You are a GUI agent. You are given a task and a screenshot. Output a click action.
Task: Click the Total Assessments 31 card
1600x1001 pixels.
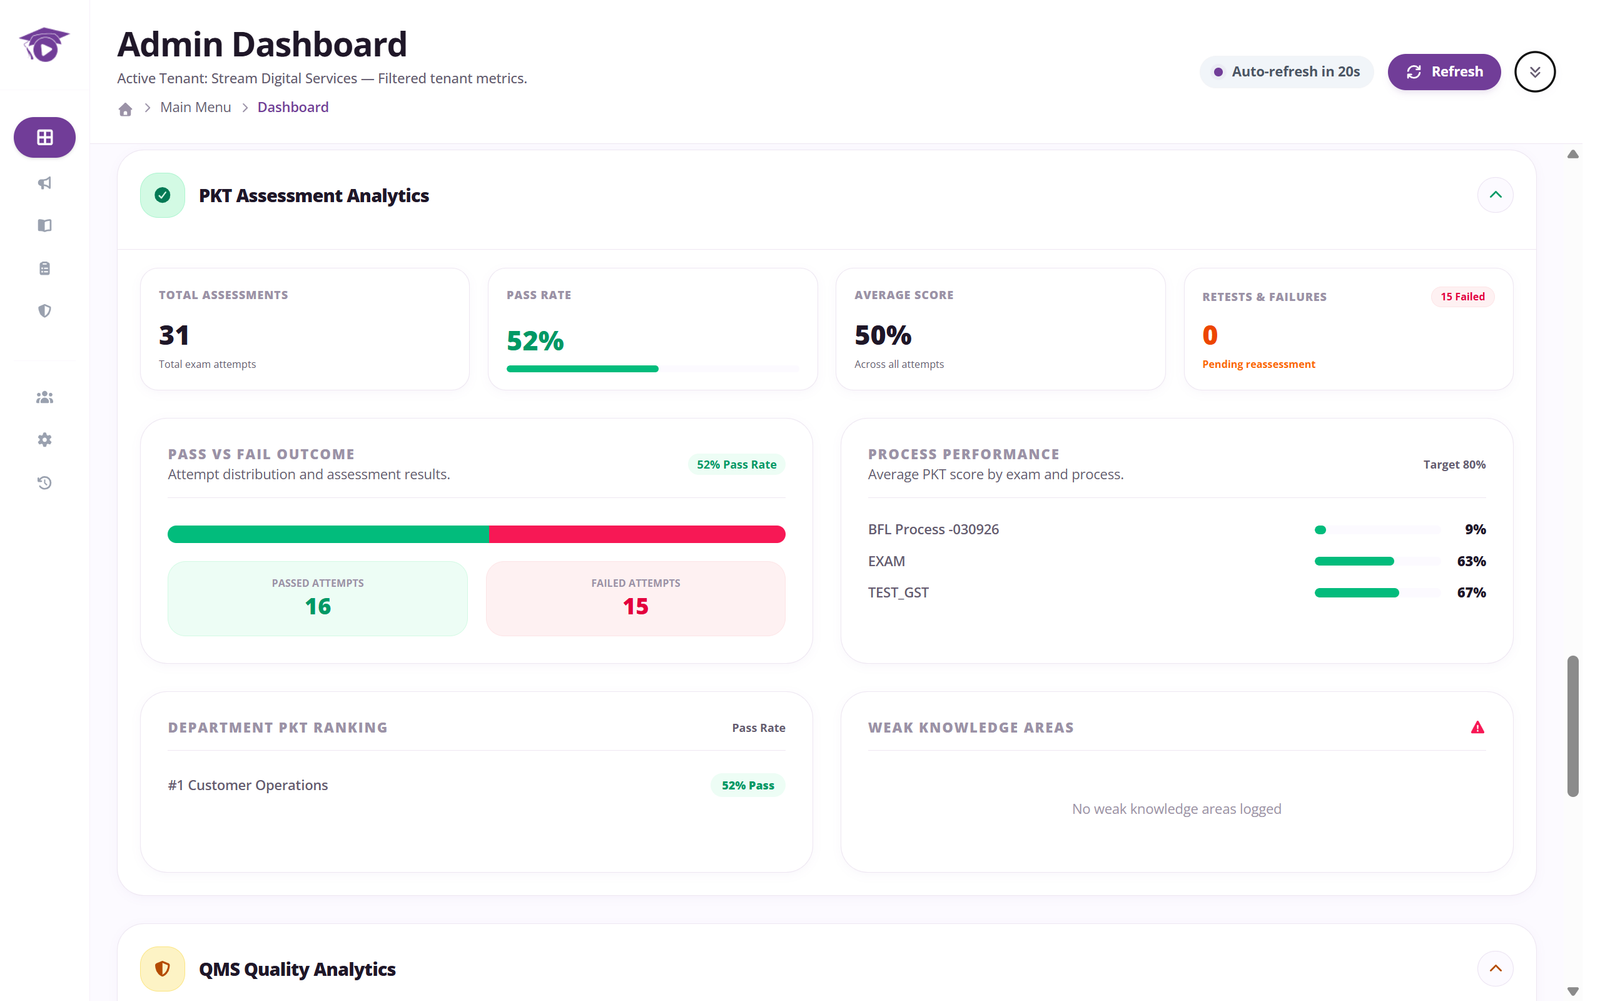point(305,329)
